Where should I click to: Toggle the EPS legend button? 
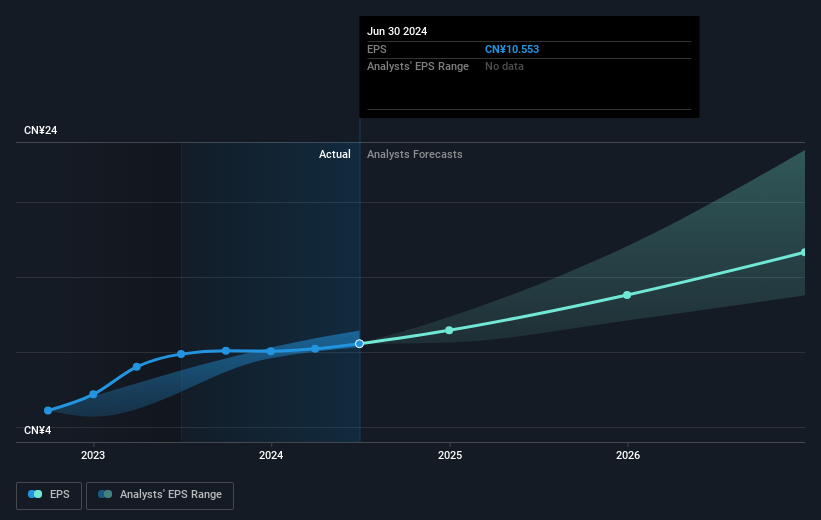coord(49,495)
